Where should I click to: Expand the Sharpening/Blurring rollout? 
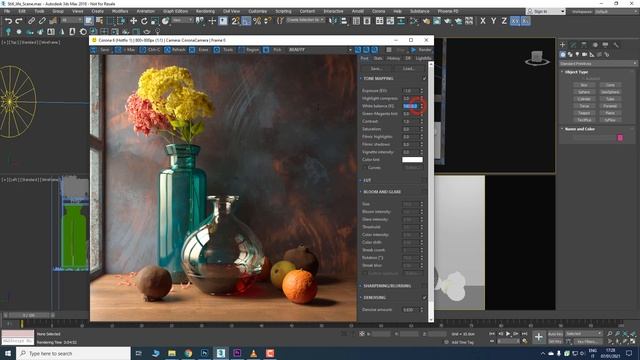pyautogui.click(x=361, y=286)
